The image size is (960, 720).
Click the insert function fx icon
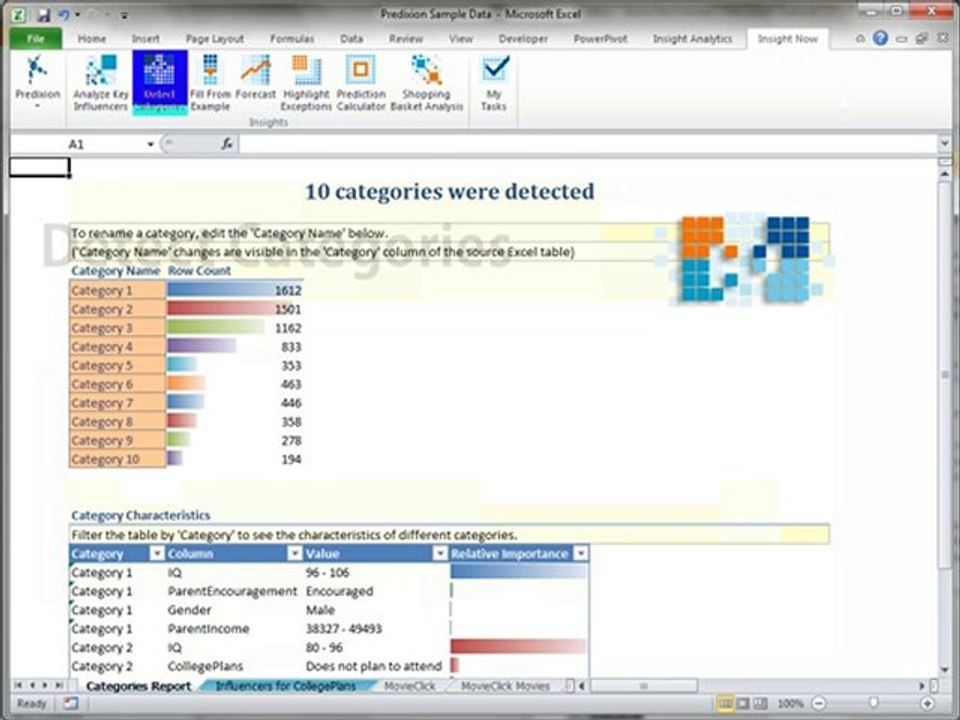[x=227, y=144]
